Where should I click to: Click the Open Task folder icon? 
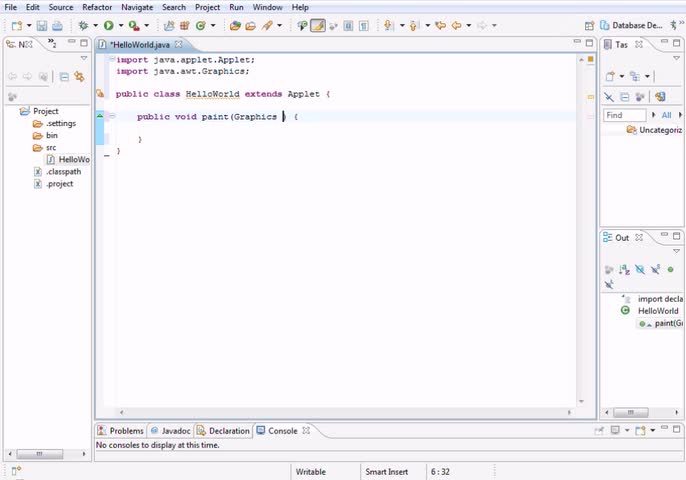pos(251,26)
